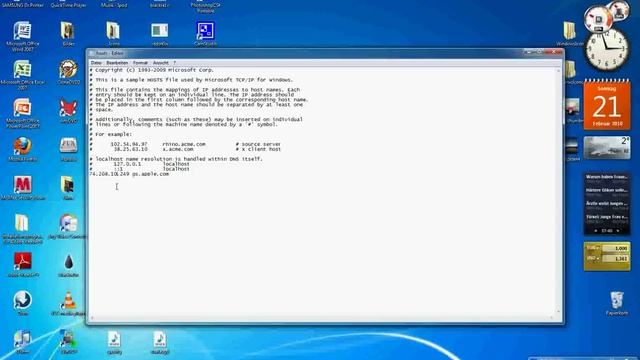Launch the Mozilla Firefox desktop shortcut
This screenshot has height=360, width=640.
22,149
